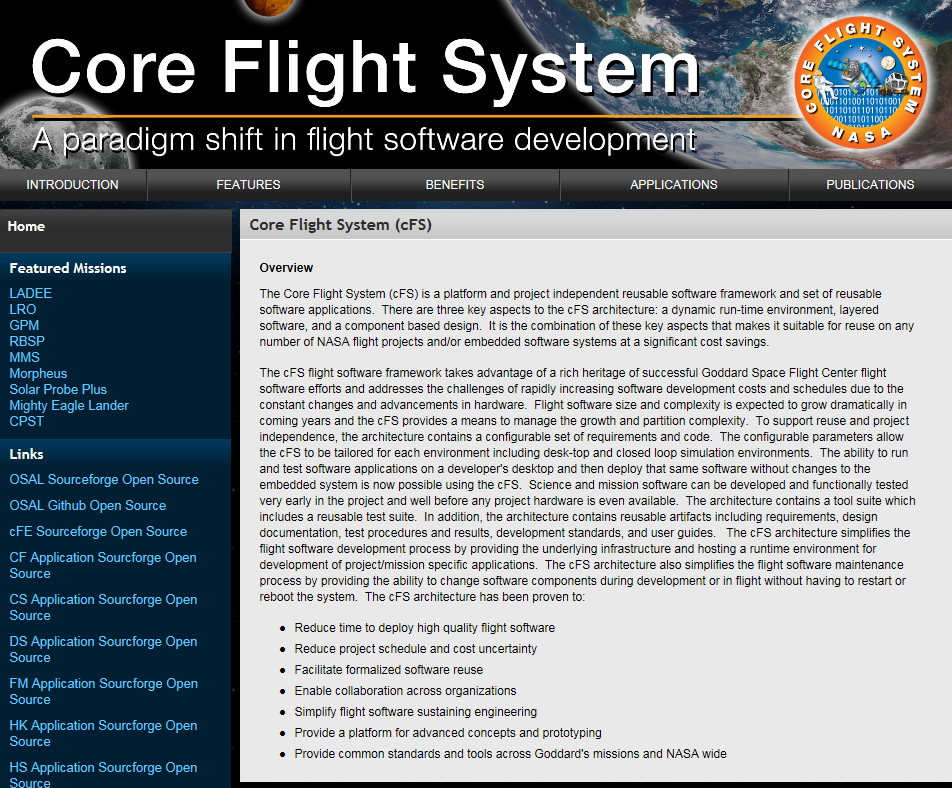952x788 pixels.
Task: Visit OSAL Sourceforge Open Source link
Action: coord(104,480)
